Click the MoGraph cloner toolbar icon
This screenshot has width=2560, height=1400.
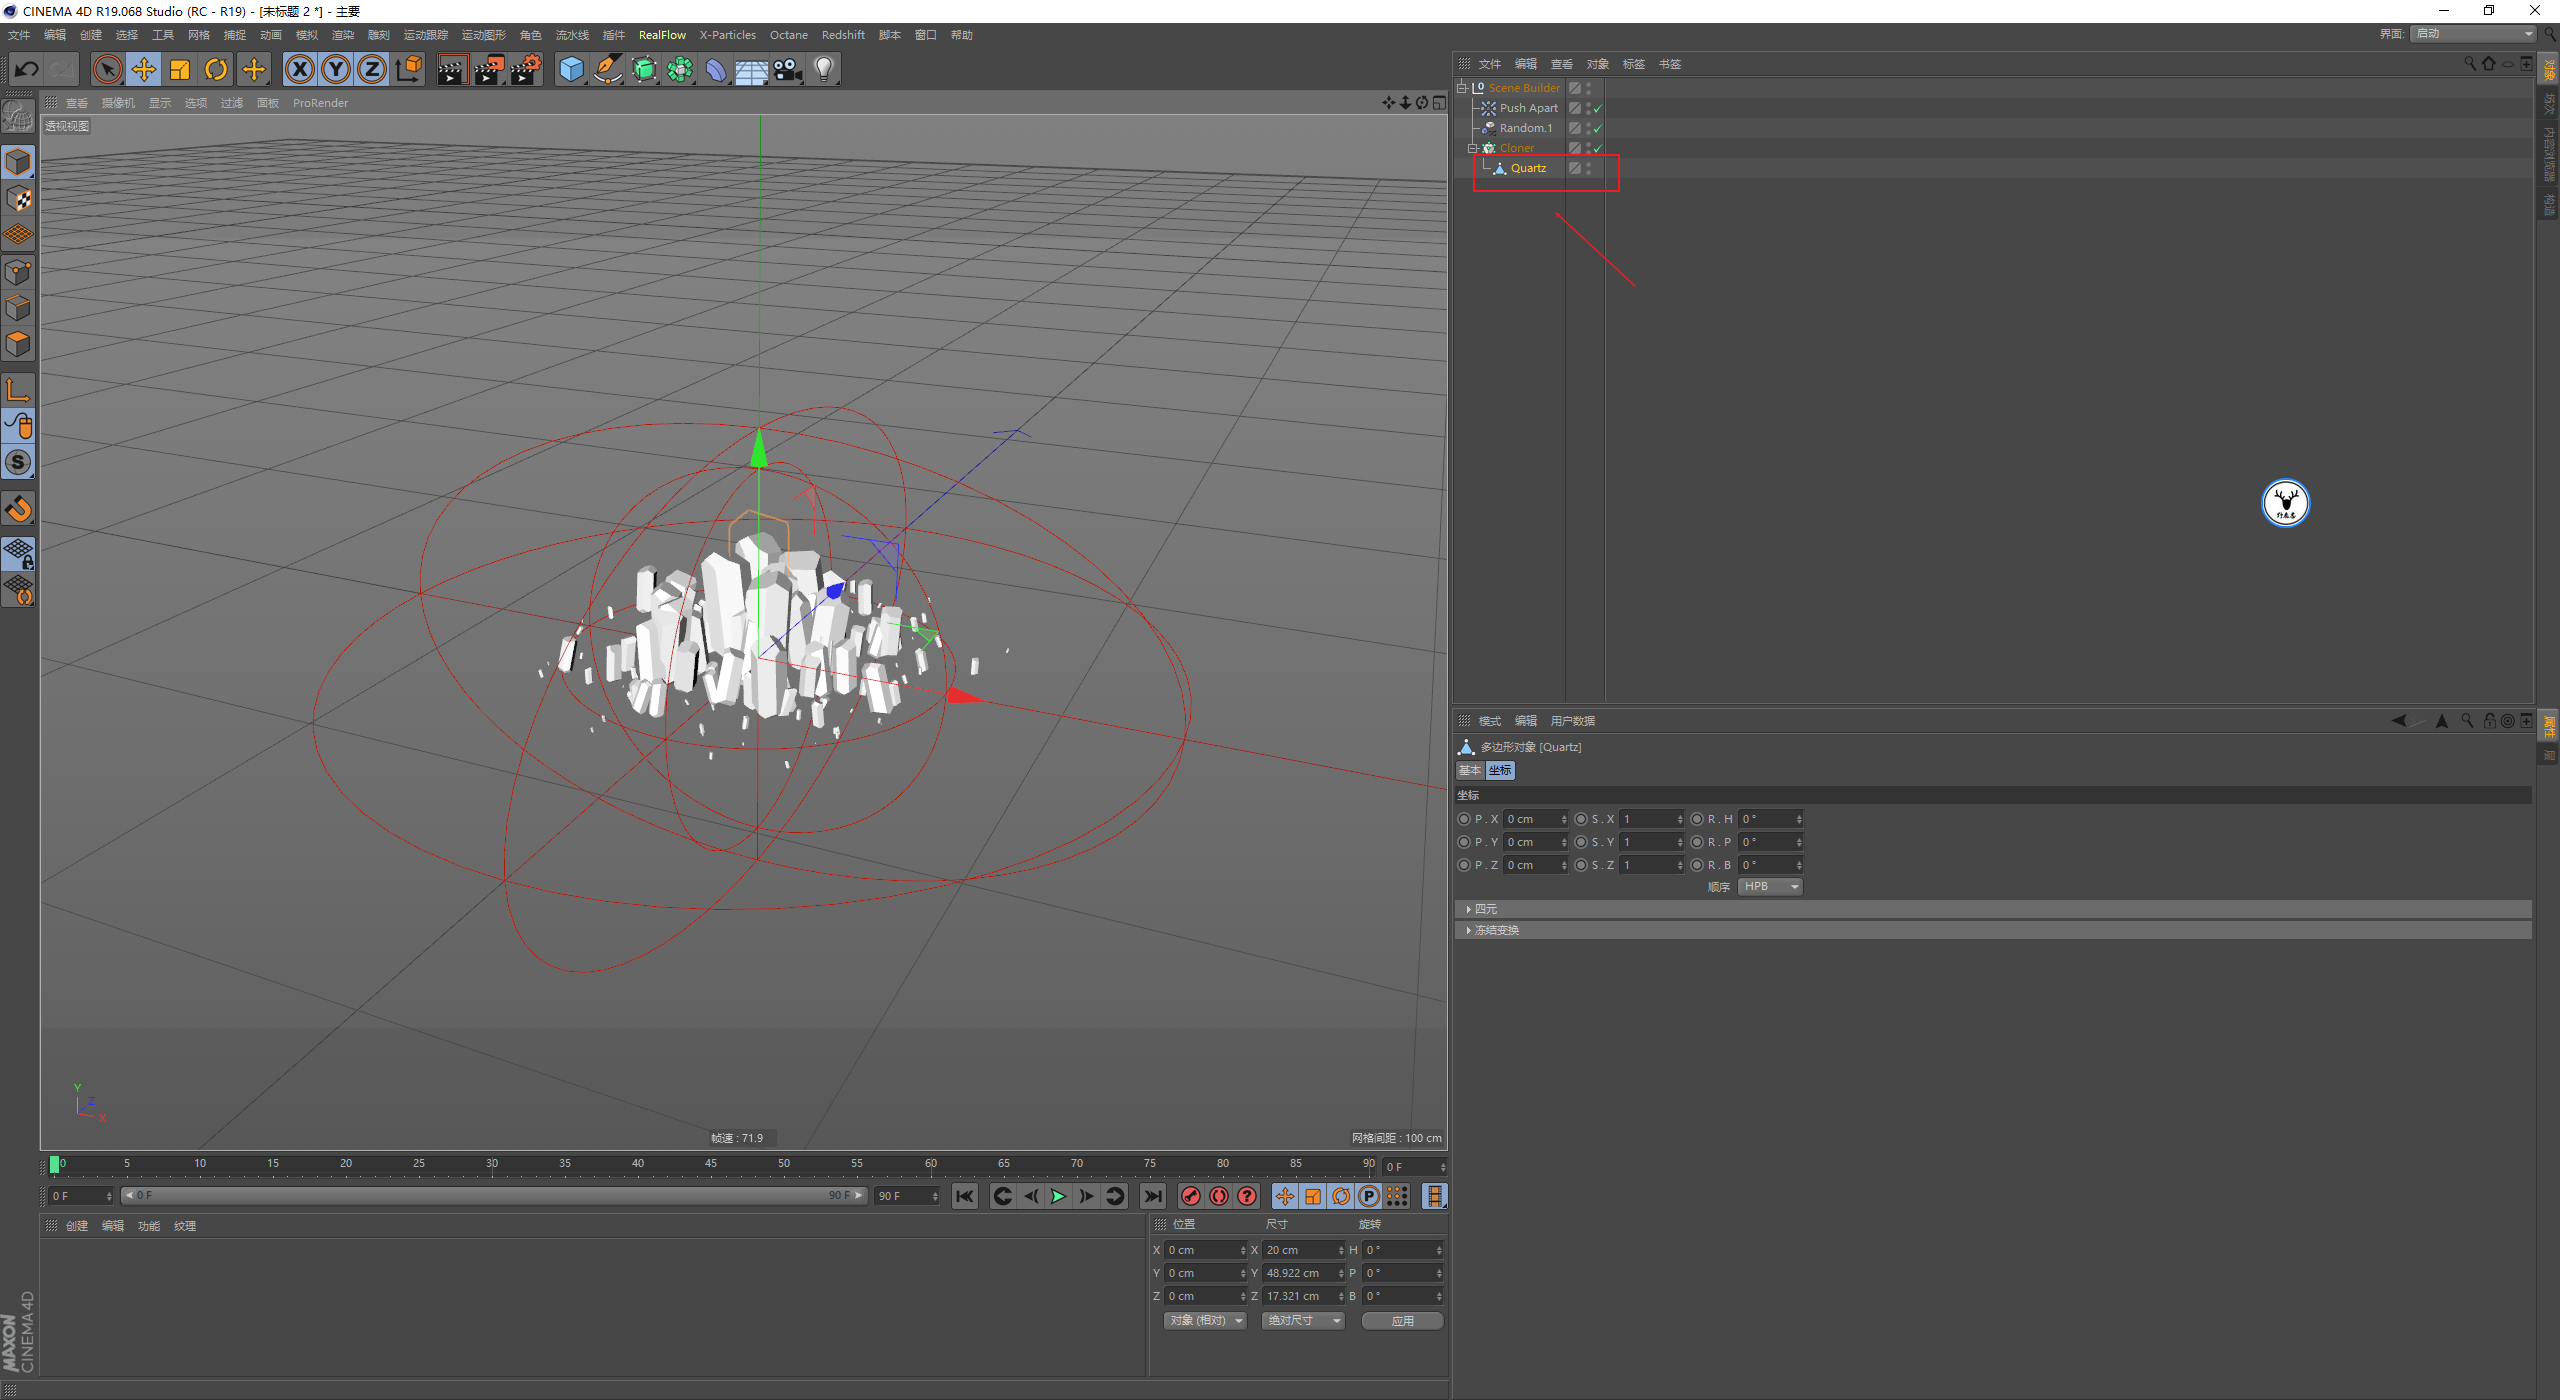(x=680, y=69)
